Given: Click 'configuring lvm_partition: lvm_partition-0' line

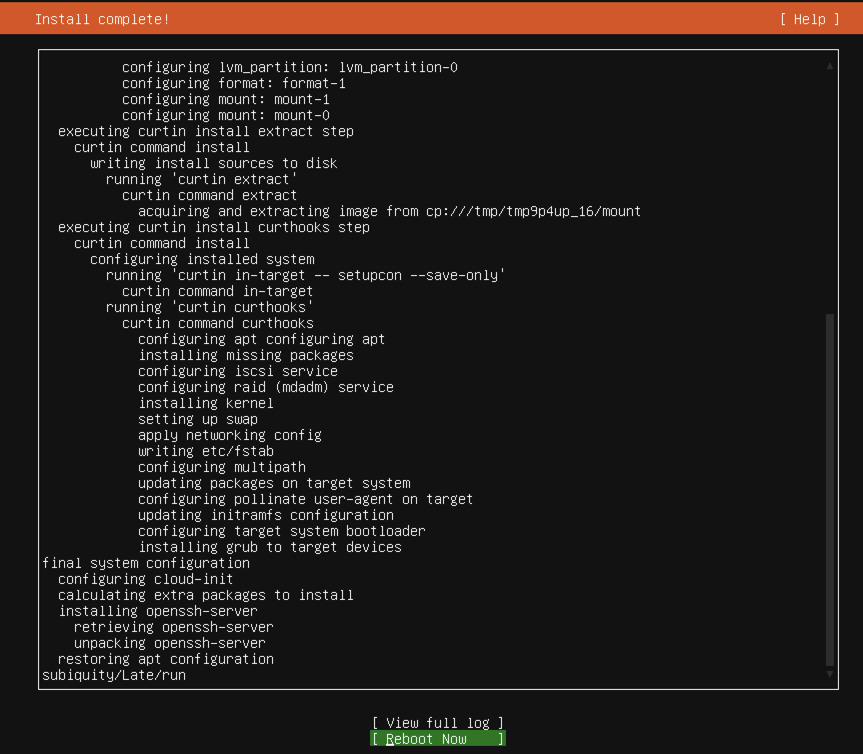Looking at the screenshot, I should pyautogui.click(x=290, y=68).
